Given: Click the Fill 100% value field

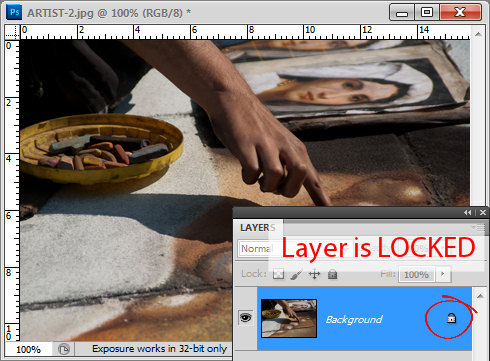Looking at the screenshot, I should click(416, 274).
